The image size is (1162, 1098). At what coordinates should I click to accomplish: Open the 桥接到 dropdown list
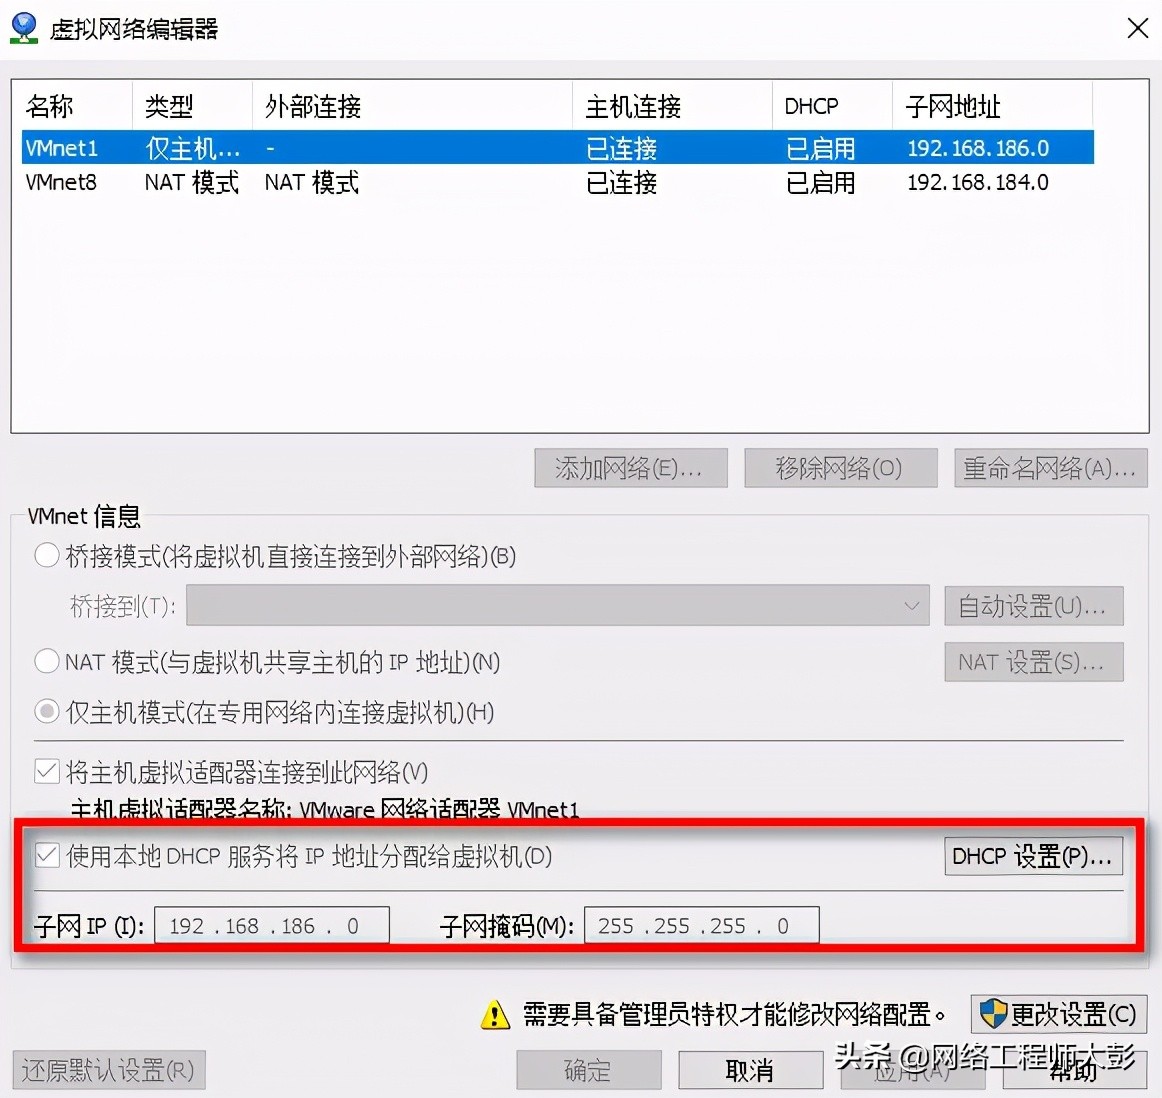pos(911,605)
